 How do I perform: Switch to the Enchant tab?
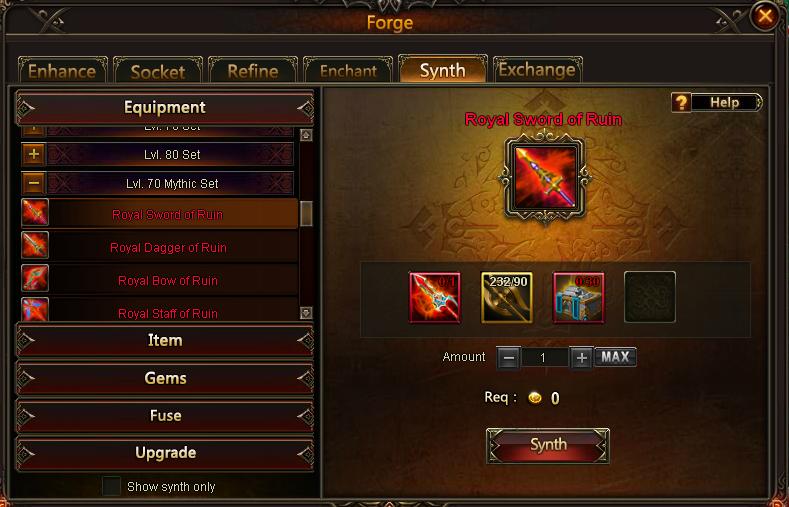point(348,69)
